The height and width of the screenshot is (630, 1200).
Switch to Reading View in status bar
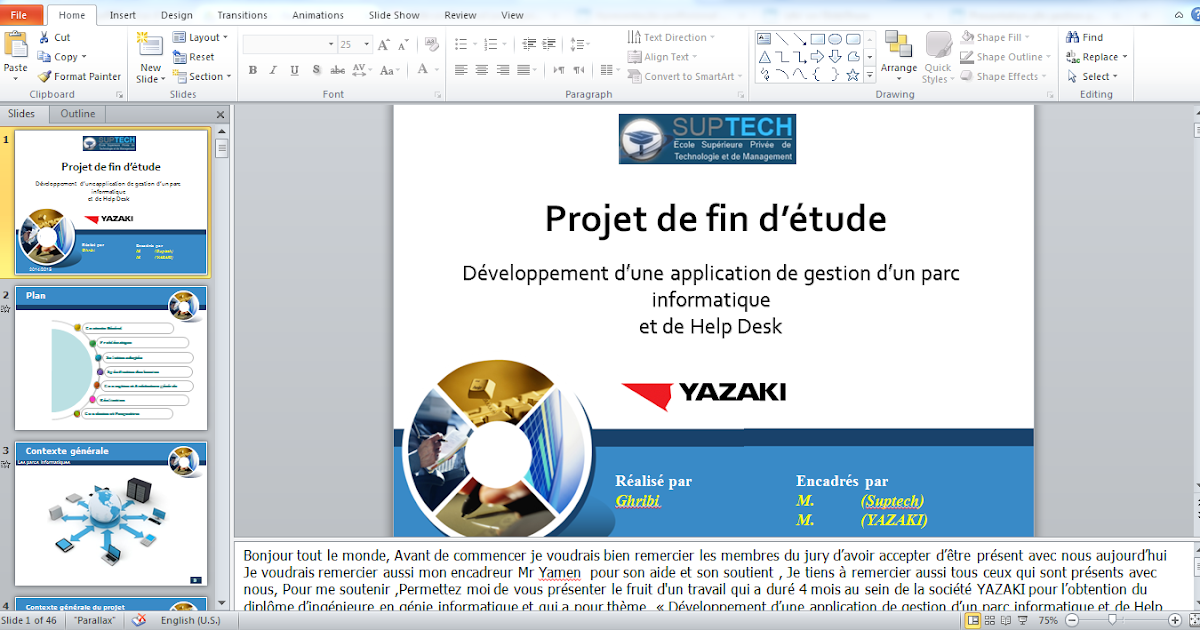tap(1007, 621)
